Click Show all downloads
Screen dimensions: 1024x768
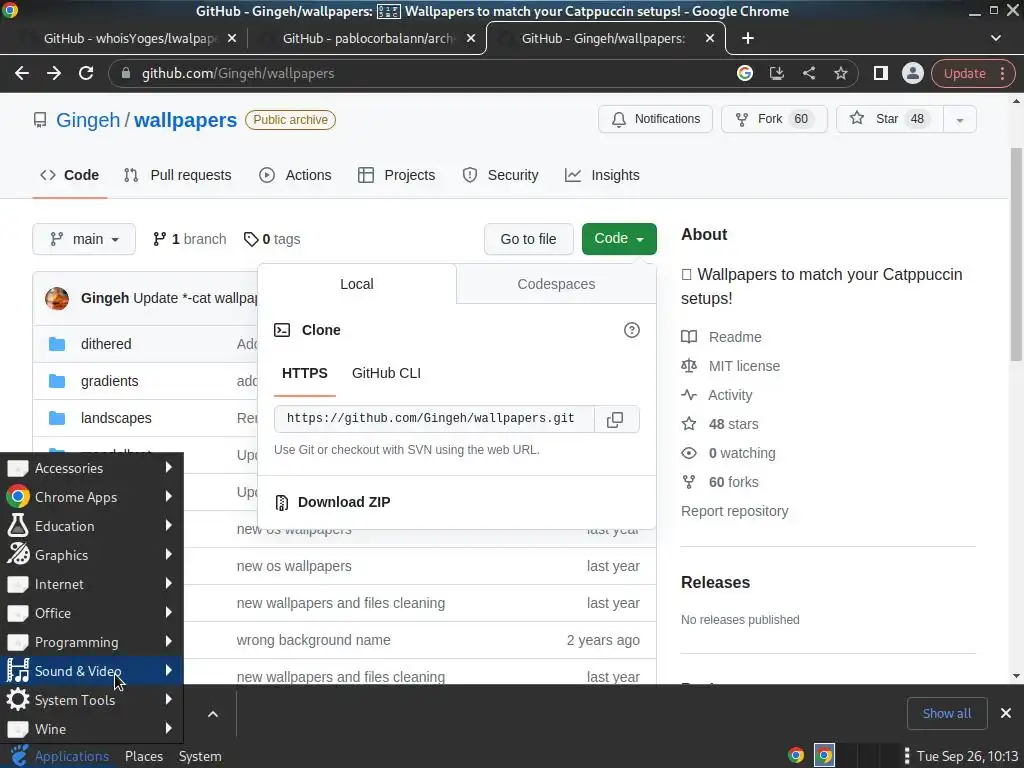point(946,713)
